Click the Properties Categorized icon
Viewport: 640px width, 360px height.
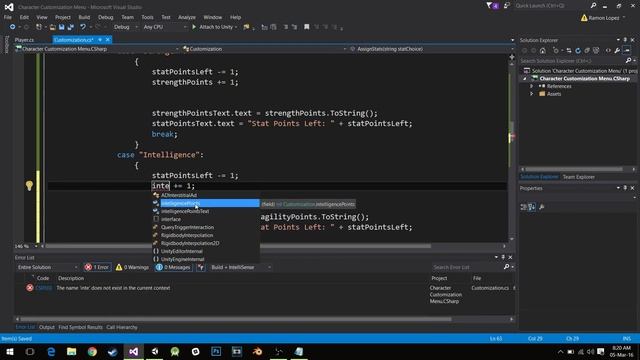coord(524,207)
